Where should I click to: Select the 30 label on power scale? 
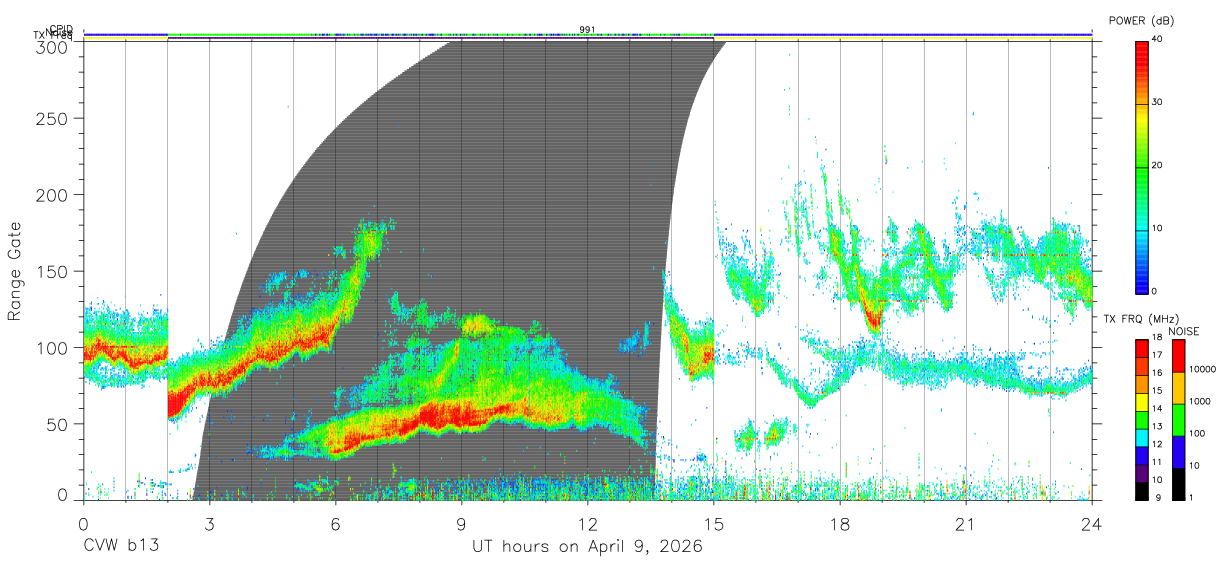pos(1156,103)
